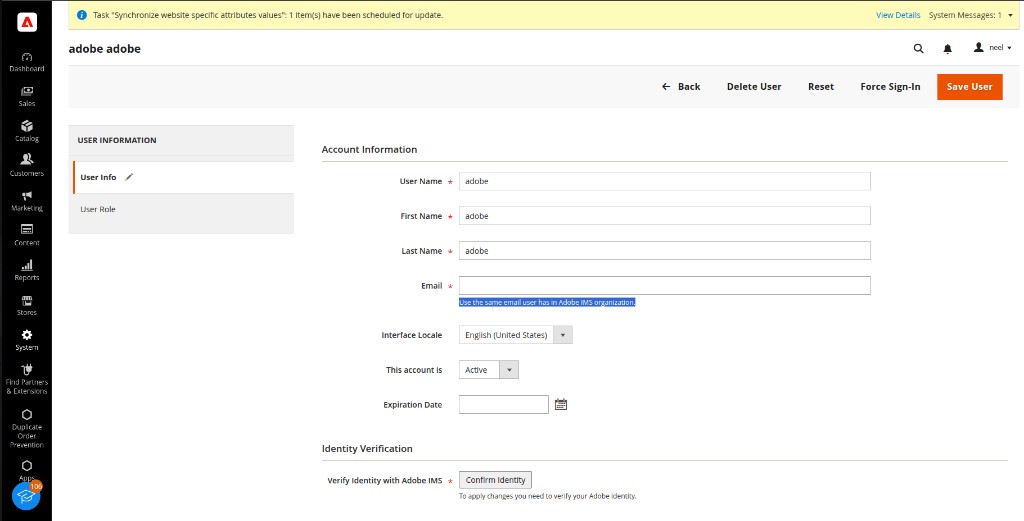The image size is (1024, 521).
Task: Click the search magnifier icon
Action: coord(918,48)
